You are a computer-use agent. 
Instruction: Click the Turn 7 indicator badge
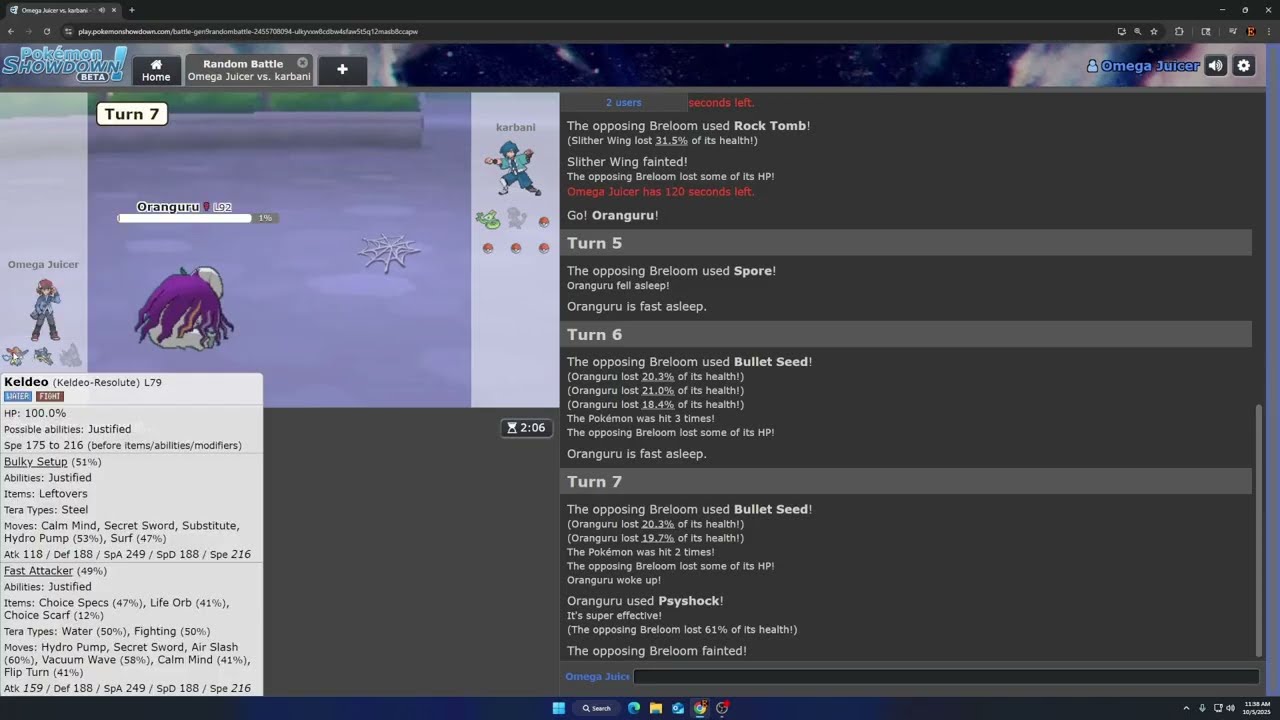(x=132, y=114)
